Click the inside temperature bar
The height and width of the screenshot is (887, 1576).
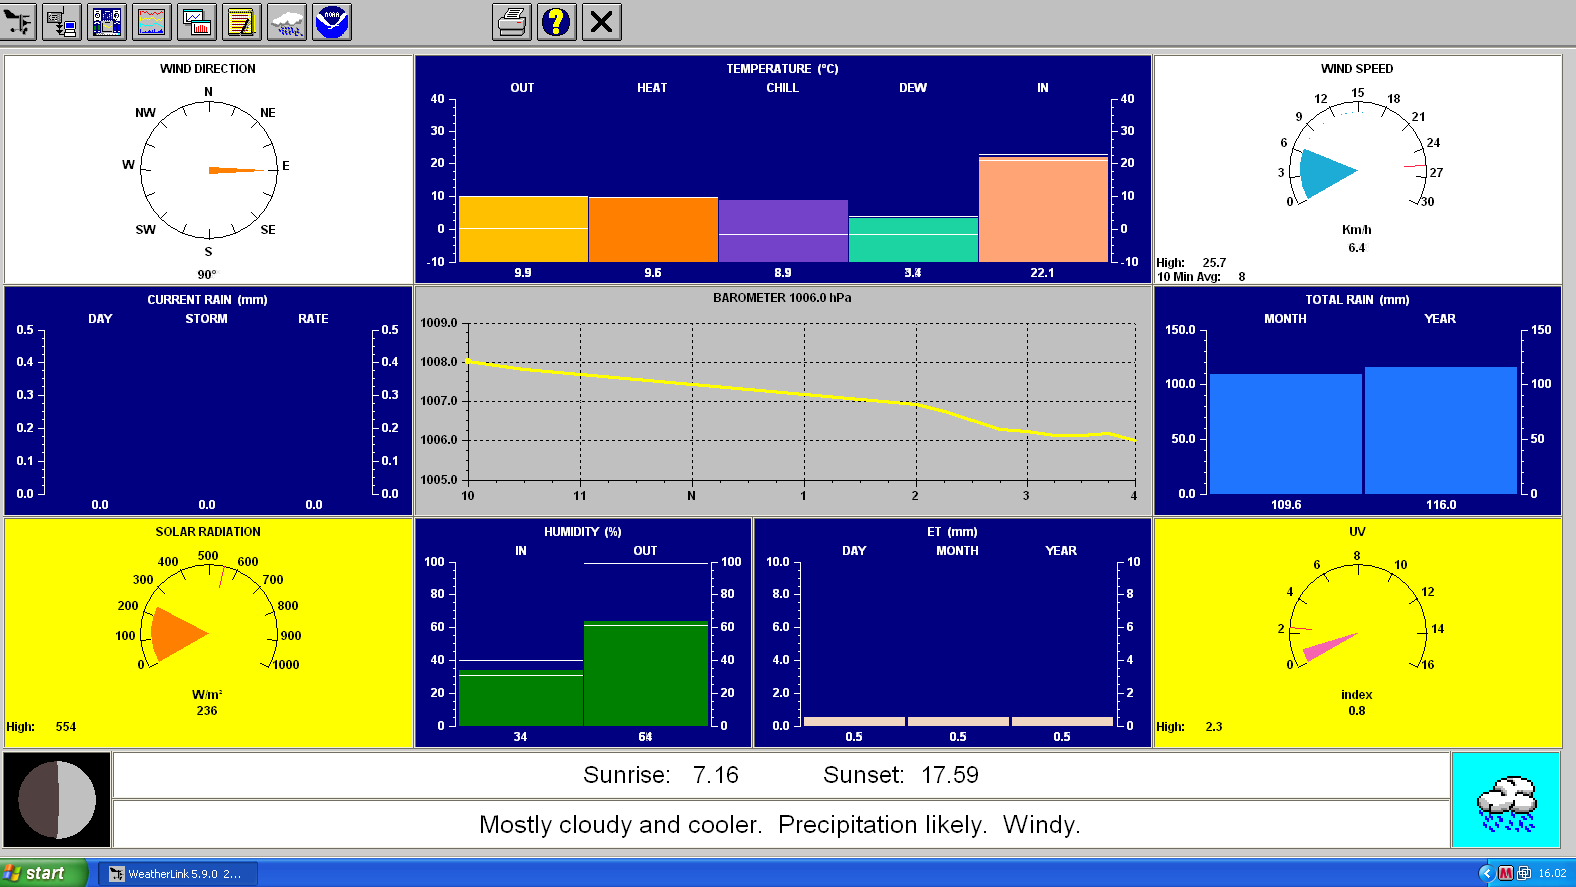(1043, 209)
